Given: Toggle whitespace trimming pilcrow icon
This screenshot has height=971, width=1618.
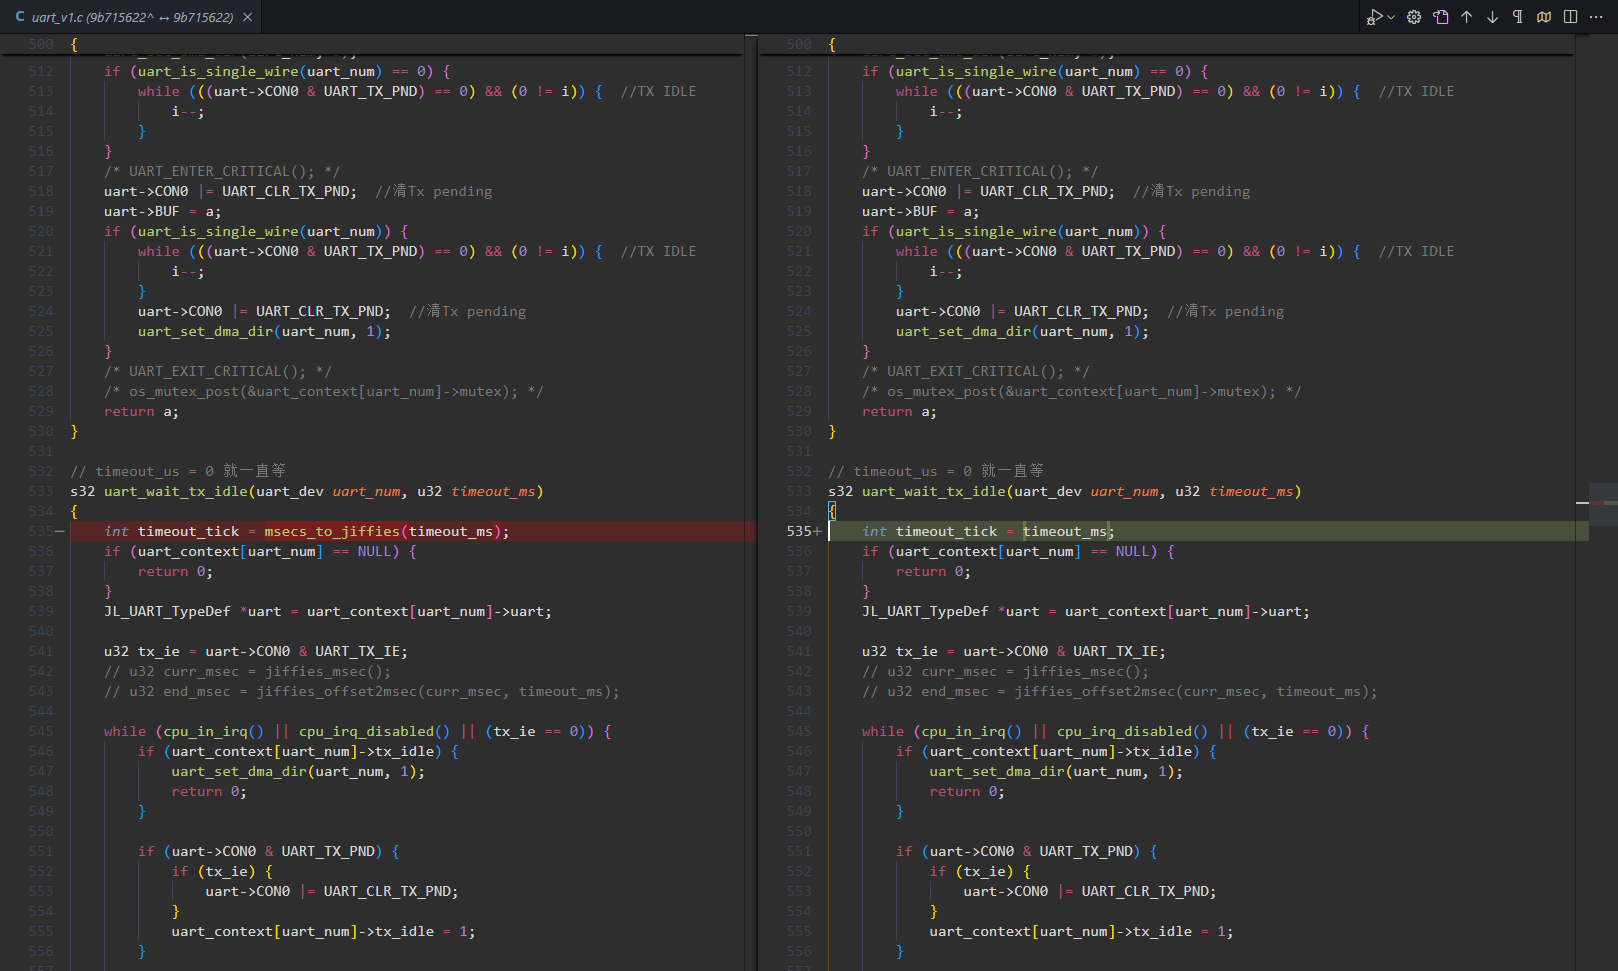Looking at the screenshot, I should 1518,17.
